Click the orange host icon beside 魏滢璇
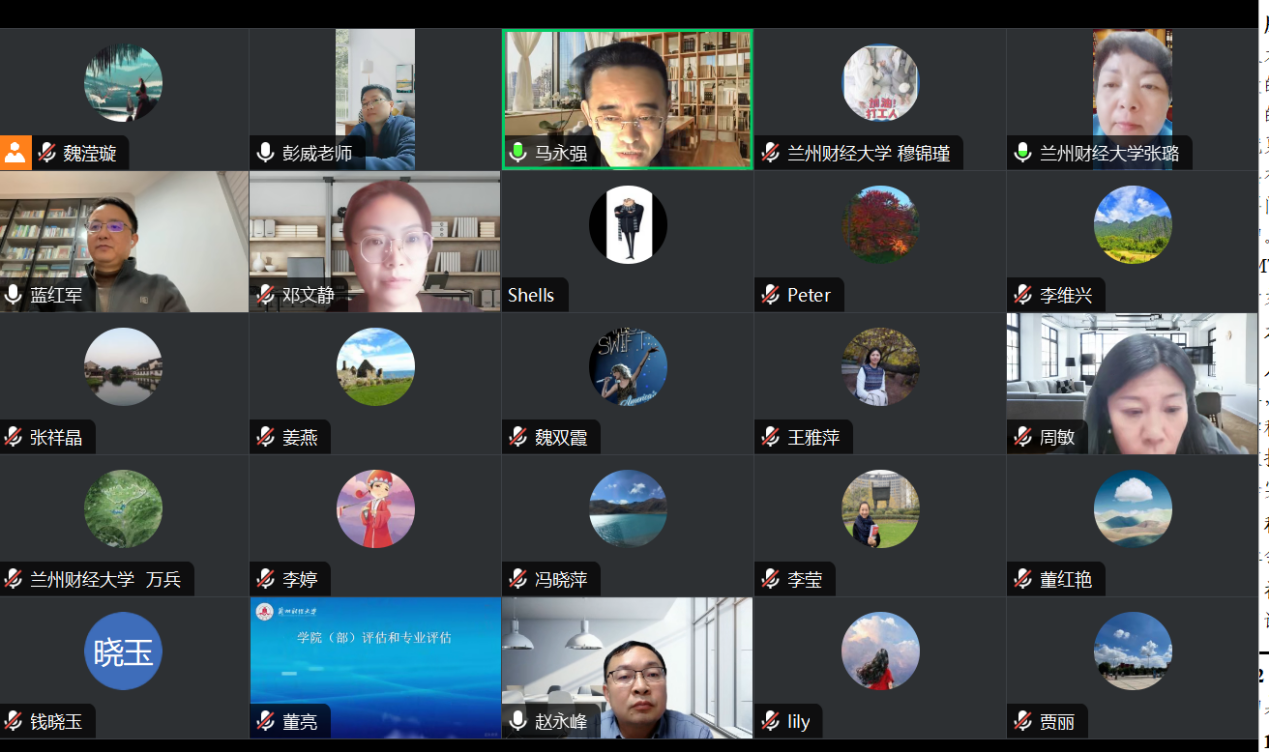 pyautogui.click(x=15, y=153)
